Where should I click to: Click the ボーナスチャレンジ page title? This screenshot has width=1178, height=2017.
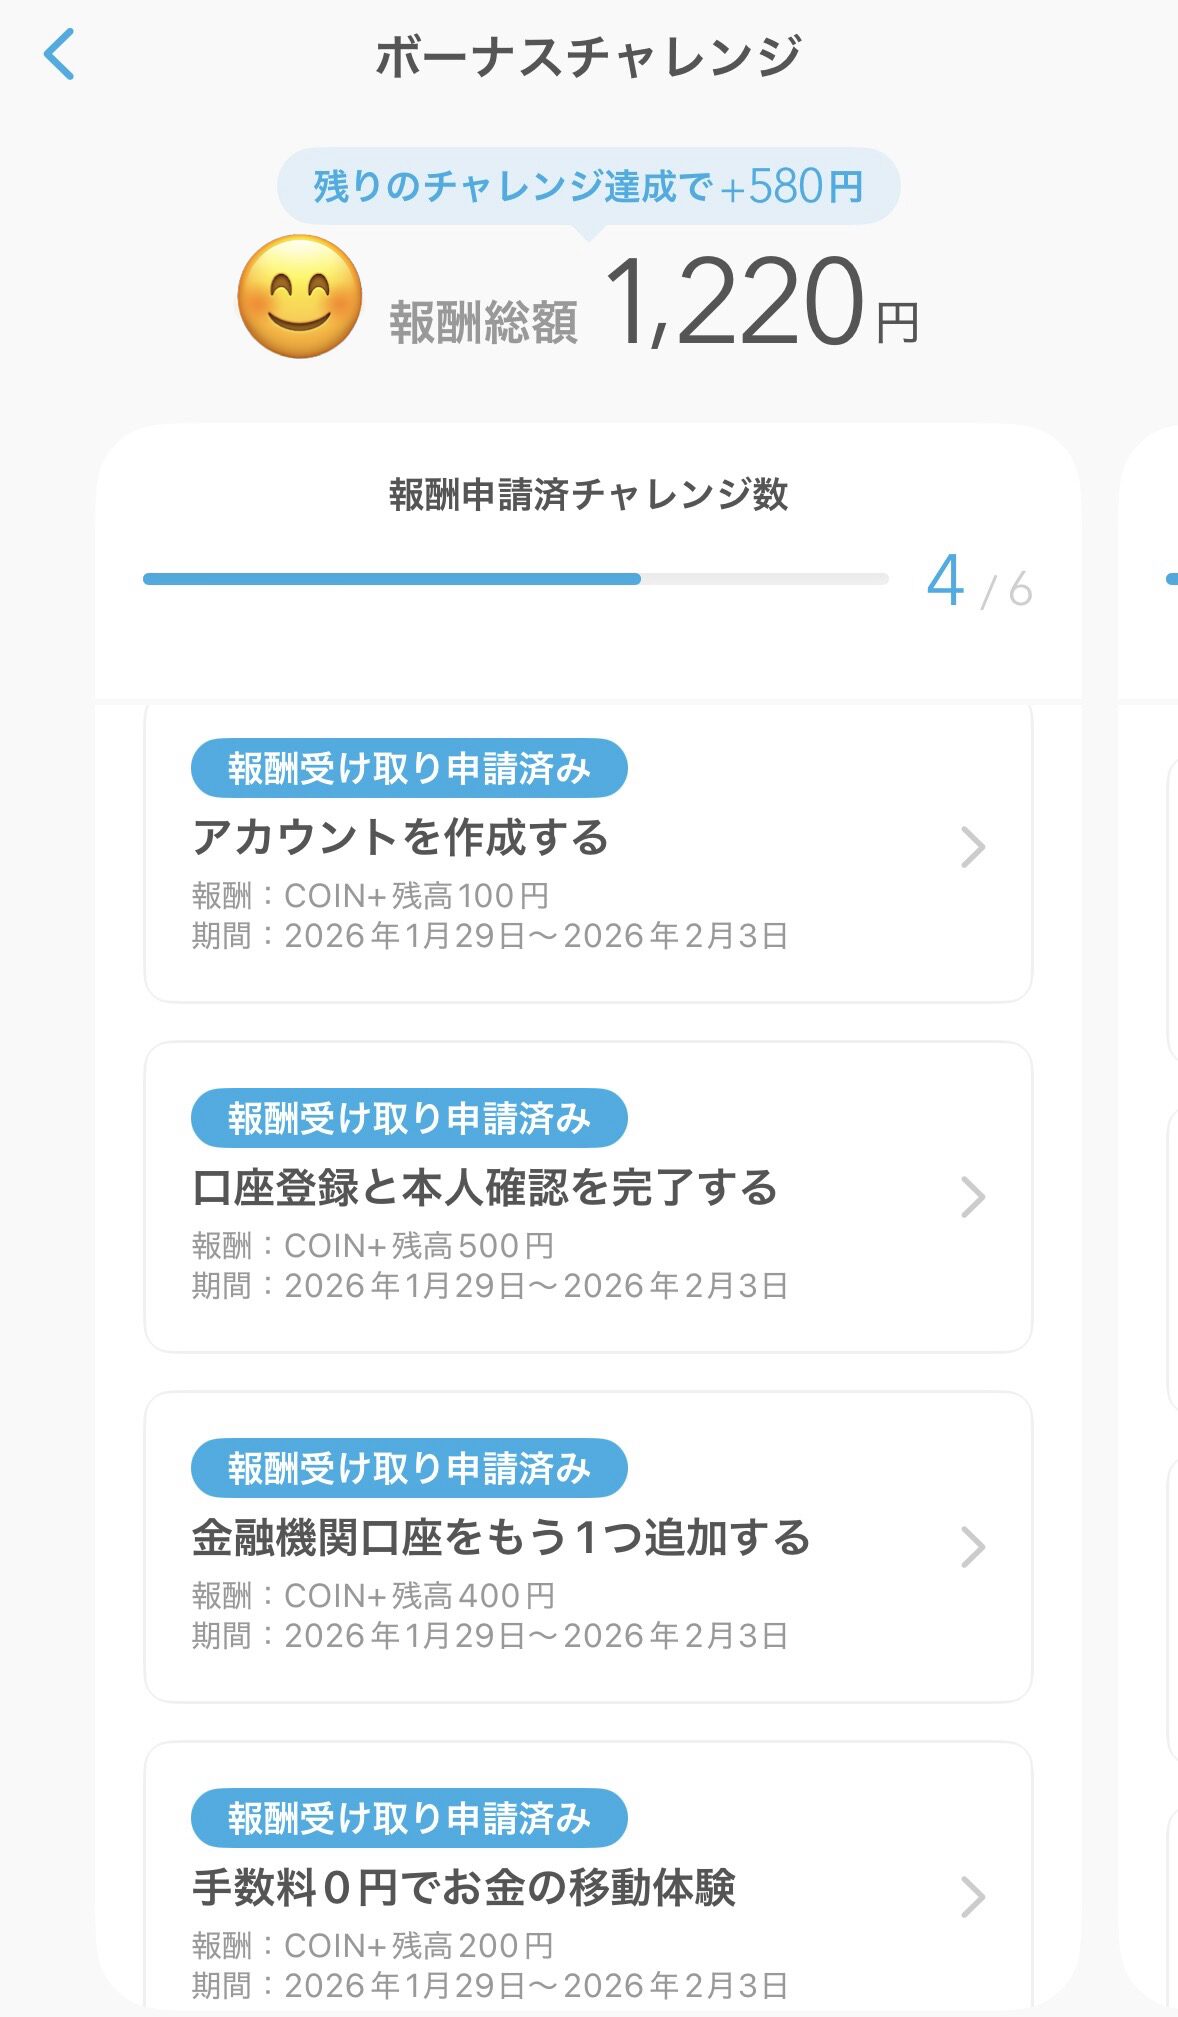(x=588, y=57)
